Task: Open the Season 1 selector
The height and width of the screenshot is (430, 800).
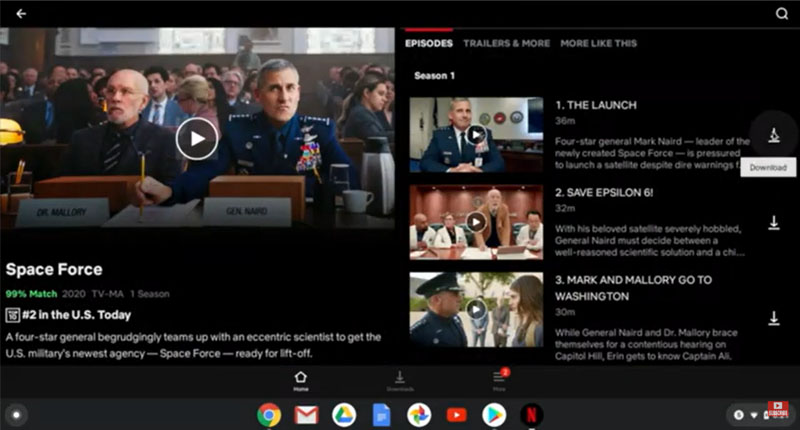Action: pyautogui.click(x=434, y=75)
